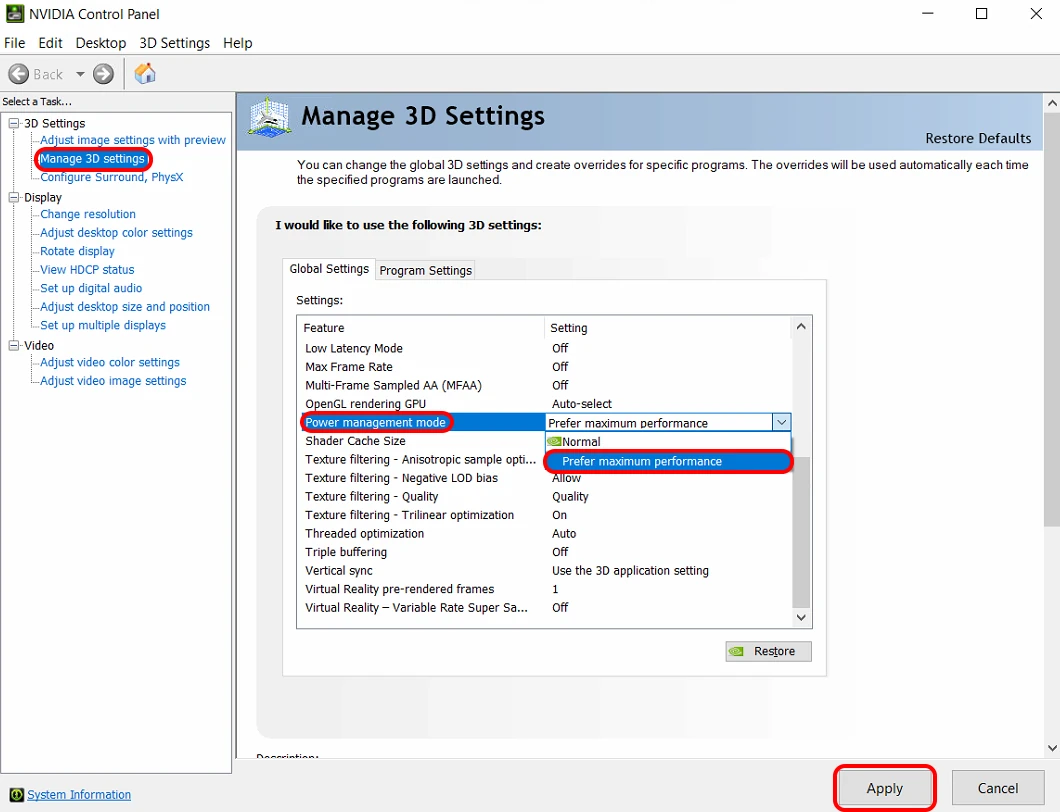Choose Prefer maximum performance option
Screen dimensions: 1060x812
tap(642, 461)
